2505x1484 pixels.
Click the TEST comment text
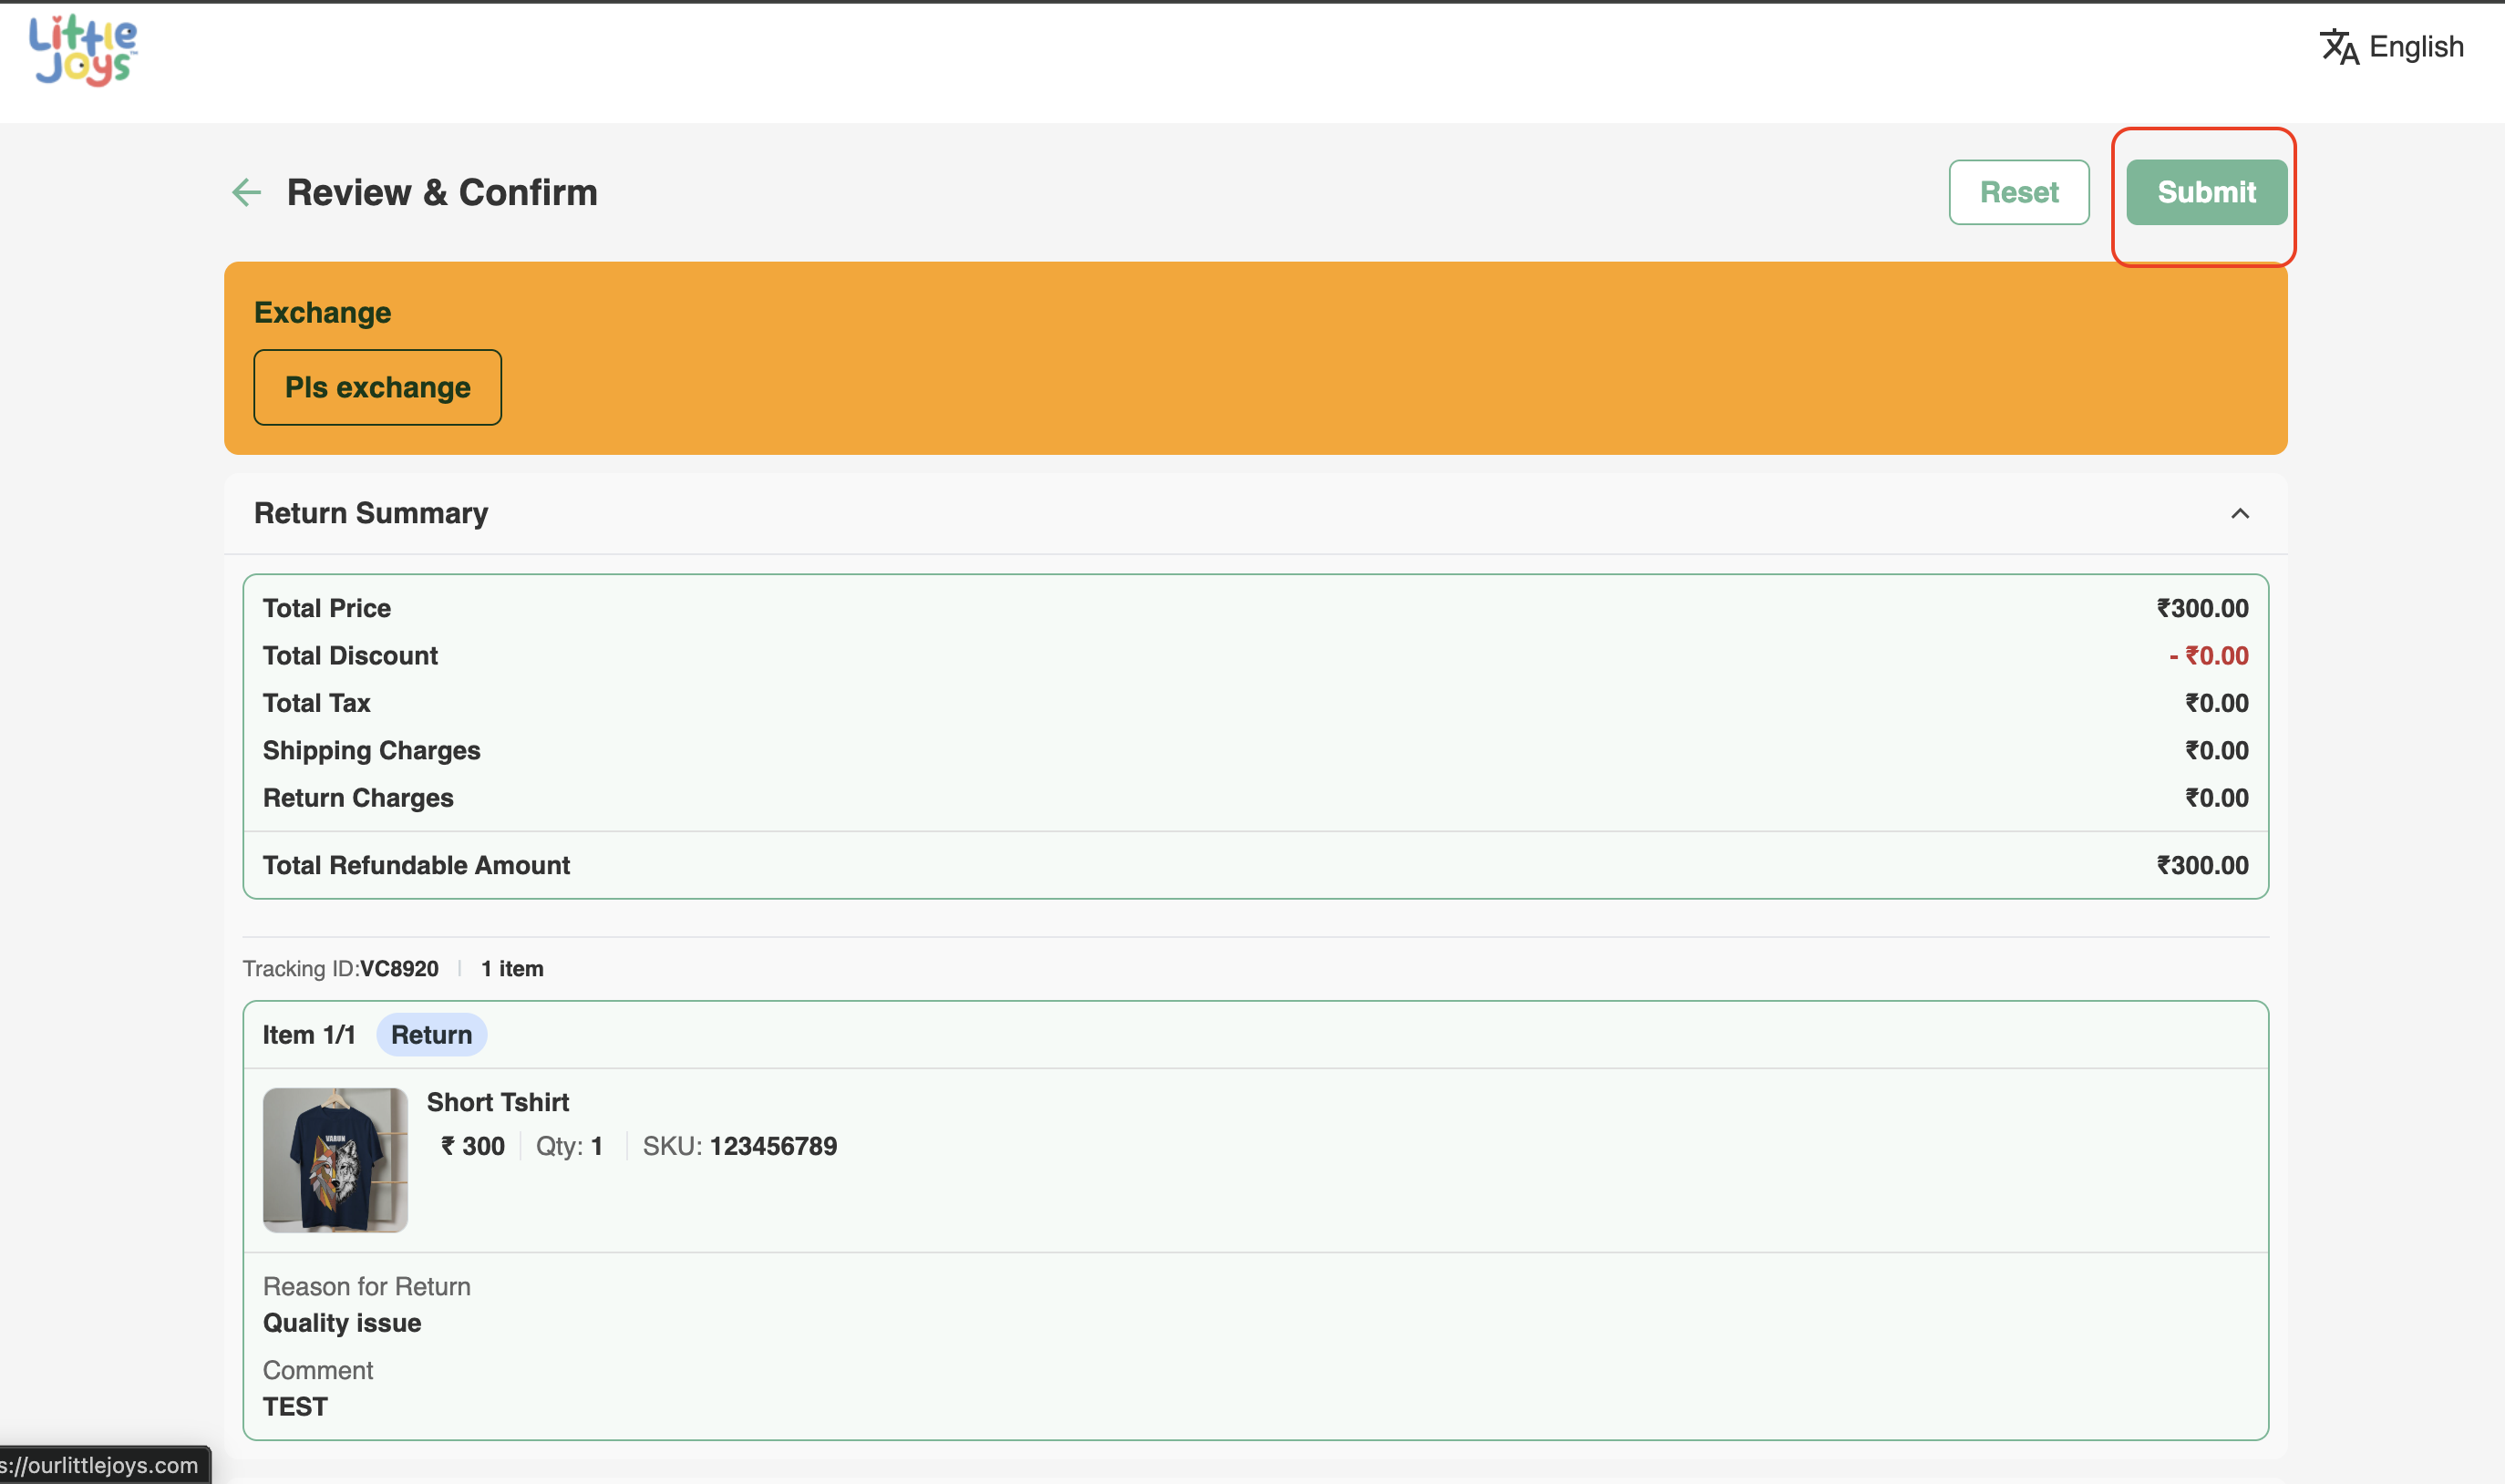[x=295, y=1407]
